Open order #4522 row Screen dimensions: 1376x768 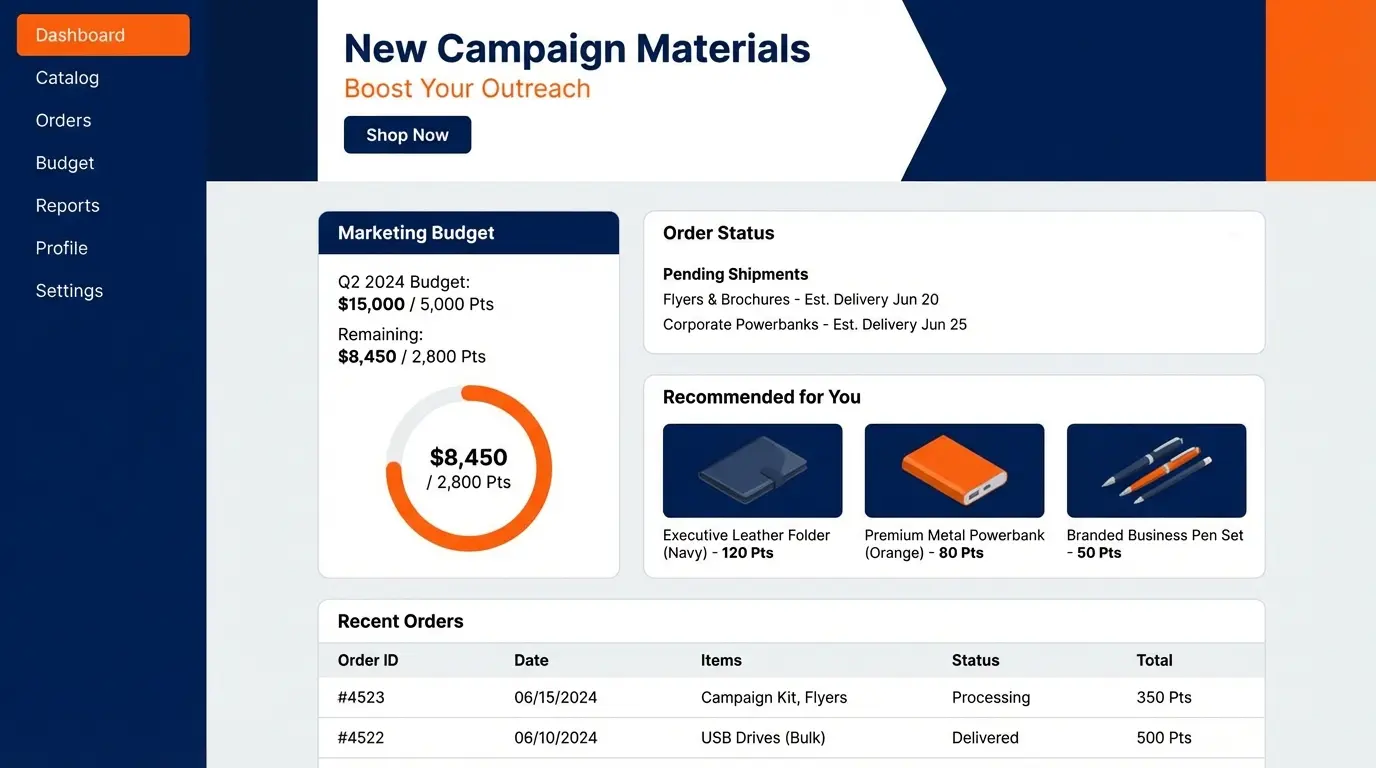791,738
